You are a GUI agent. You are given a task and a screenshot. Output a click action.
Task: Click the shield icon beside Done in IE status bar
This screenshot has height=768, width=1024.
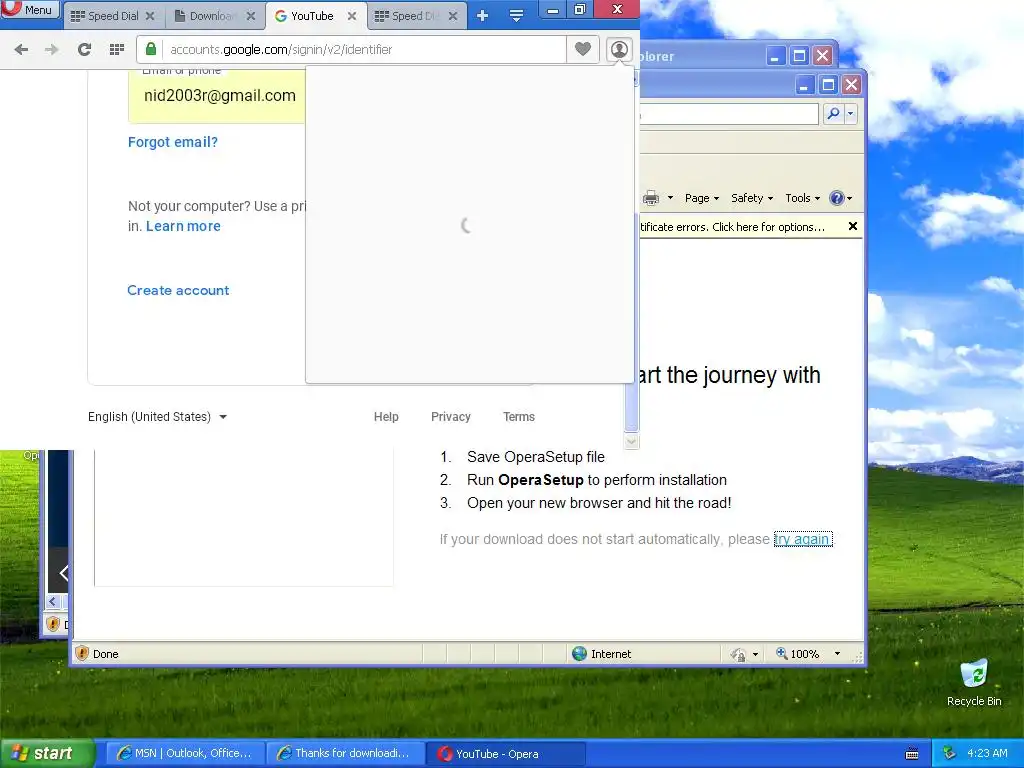click(x=82, y=654)
